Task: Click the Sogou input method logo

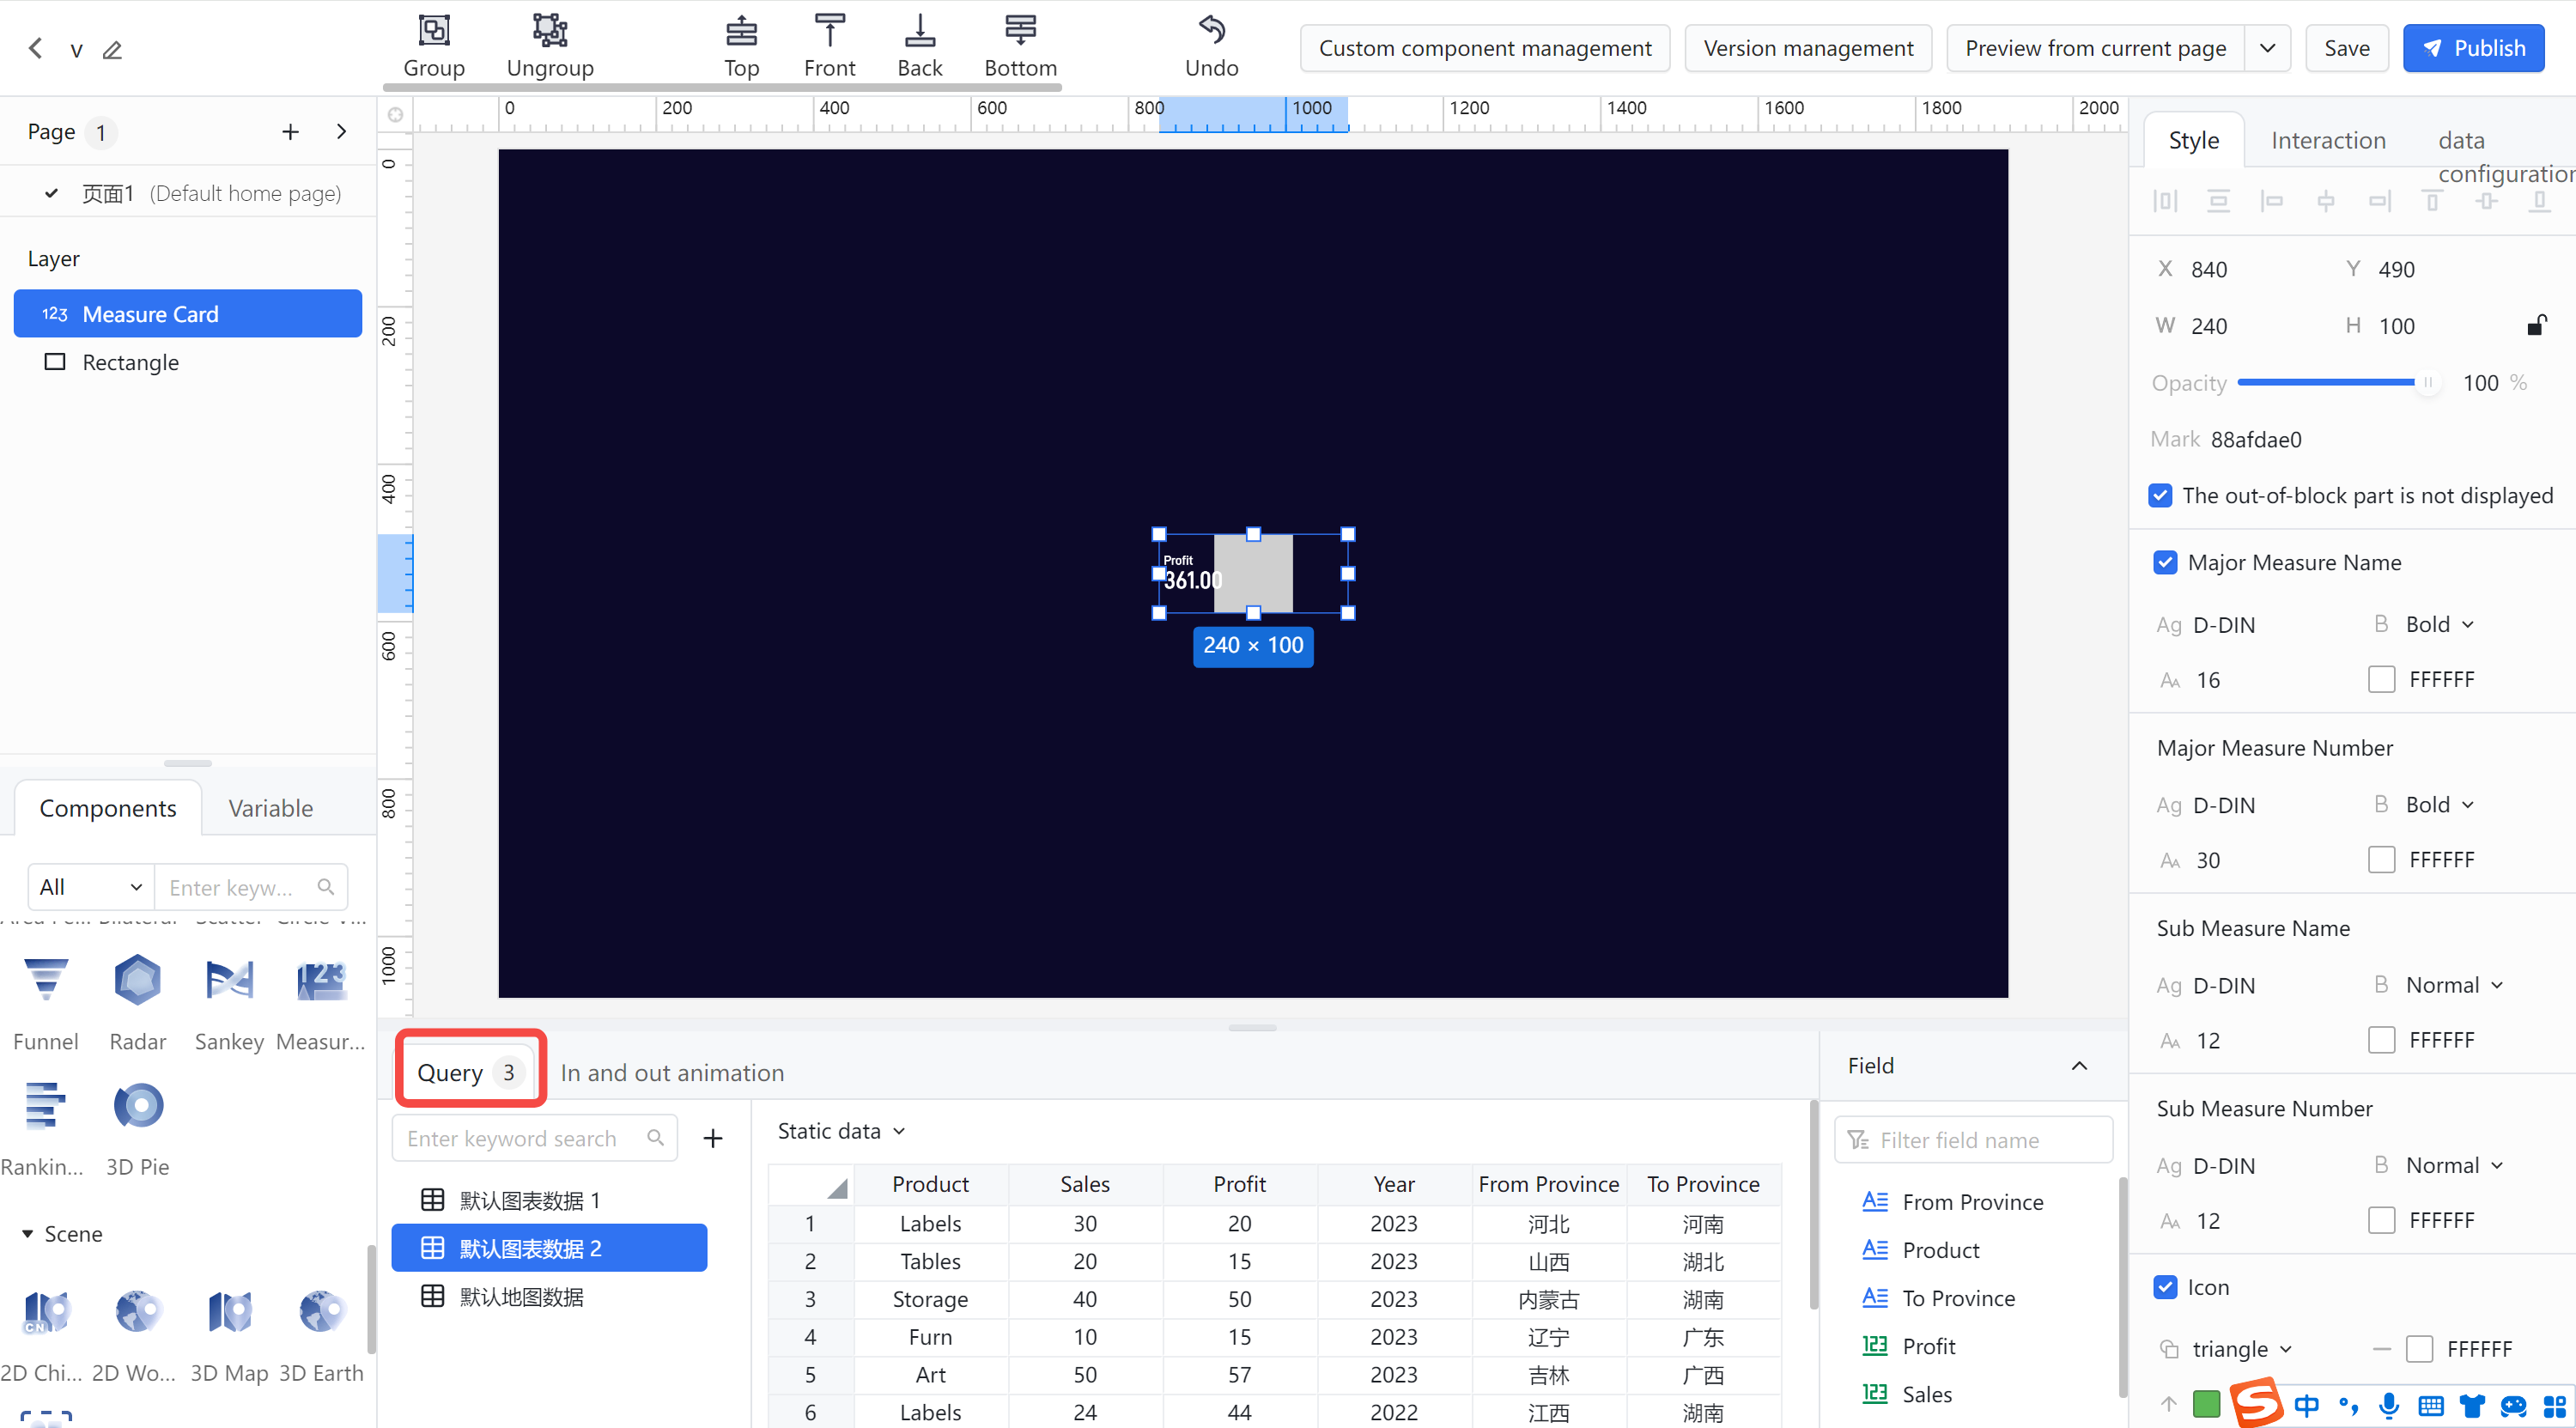Action: (2255, 1403)
